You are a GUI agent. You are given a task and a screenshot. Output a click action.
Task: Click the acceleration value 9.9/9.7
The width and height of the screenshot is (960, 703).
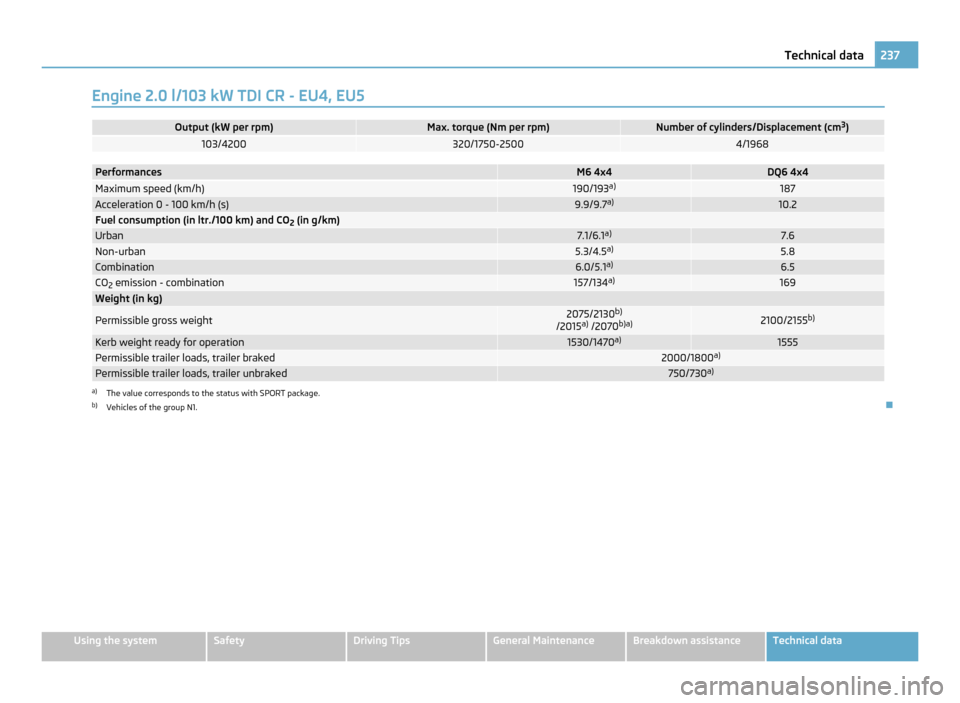tap(594, 205)
